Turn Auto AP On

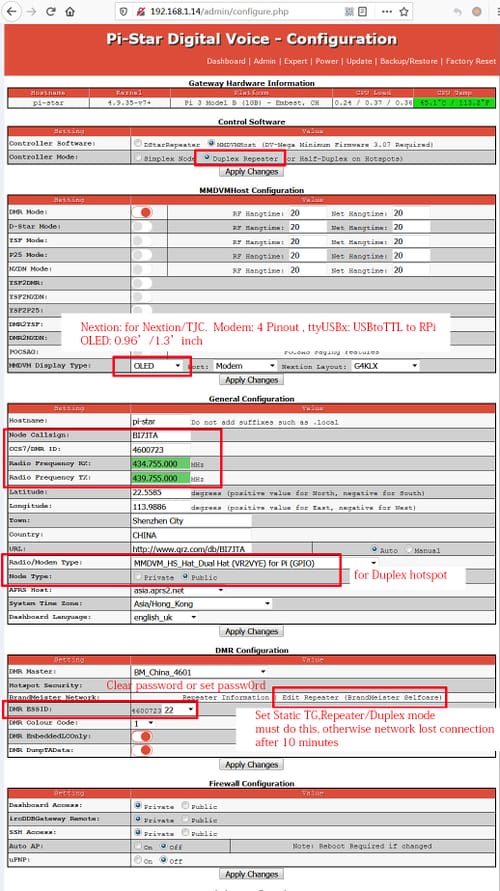click(138, 846)
